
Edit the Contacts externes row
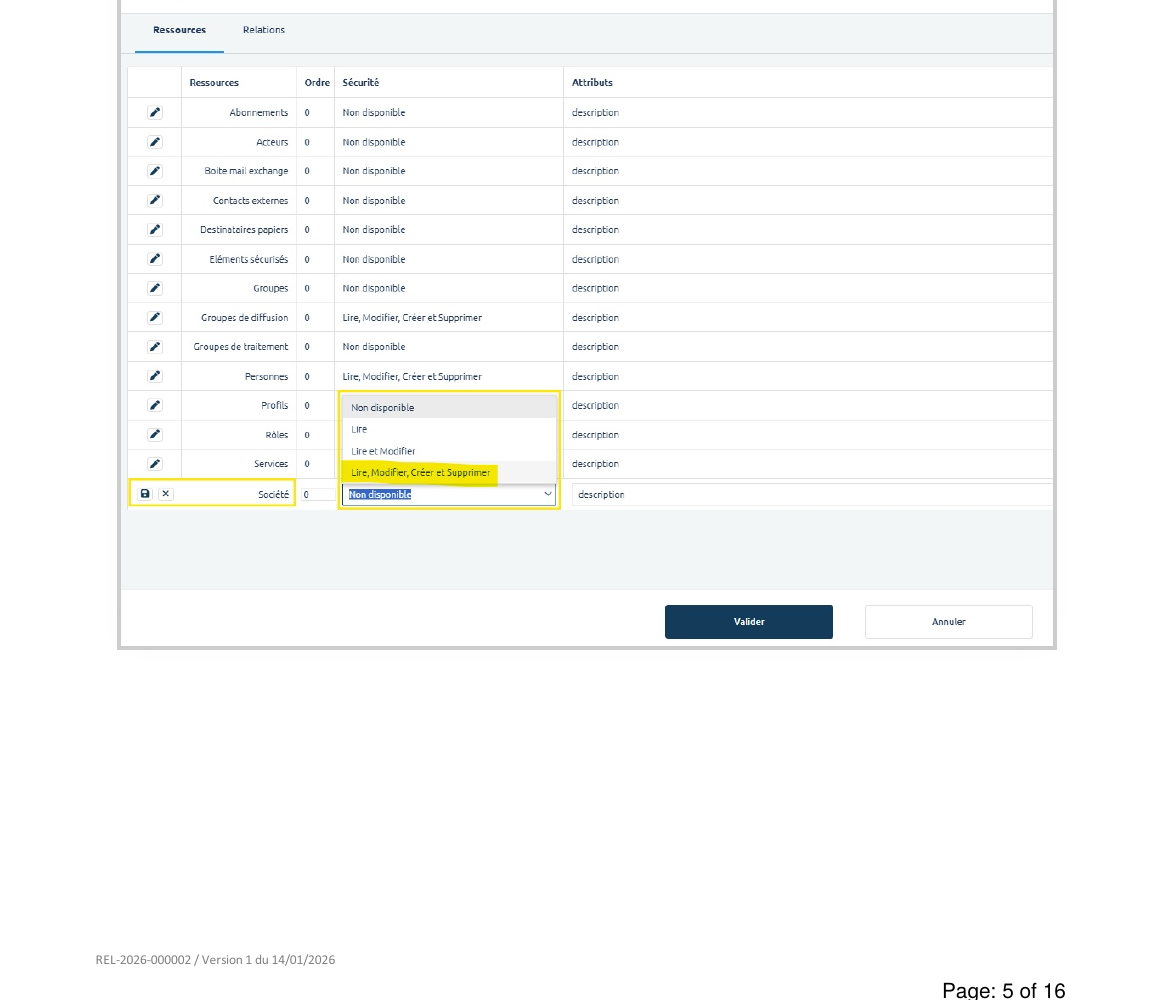point(154,200)
